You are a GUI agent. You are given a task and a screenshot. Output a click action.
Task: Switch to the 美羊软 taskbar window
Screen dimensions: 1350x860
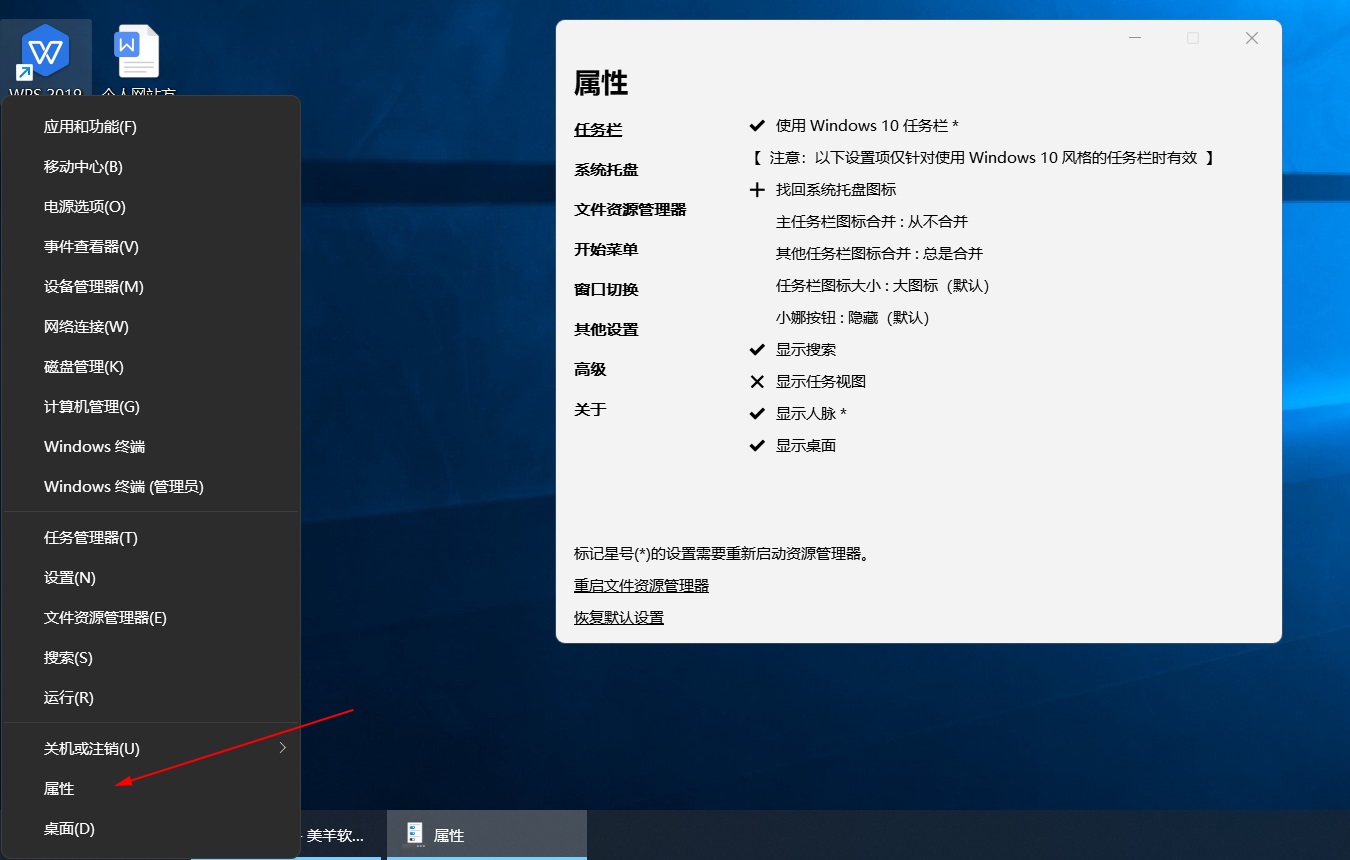pyautogui.click(x=335, y=835)
